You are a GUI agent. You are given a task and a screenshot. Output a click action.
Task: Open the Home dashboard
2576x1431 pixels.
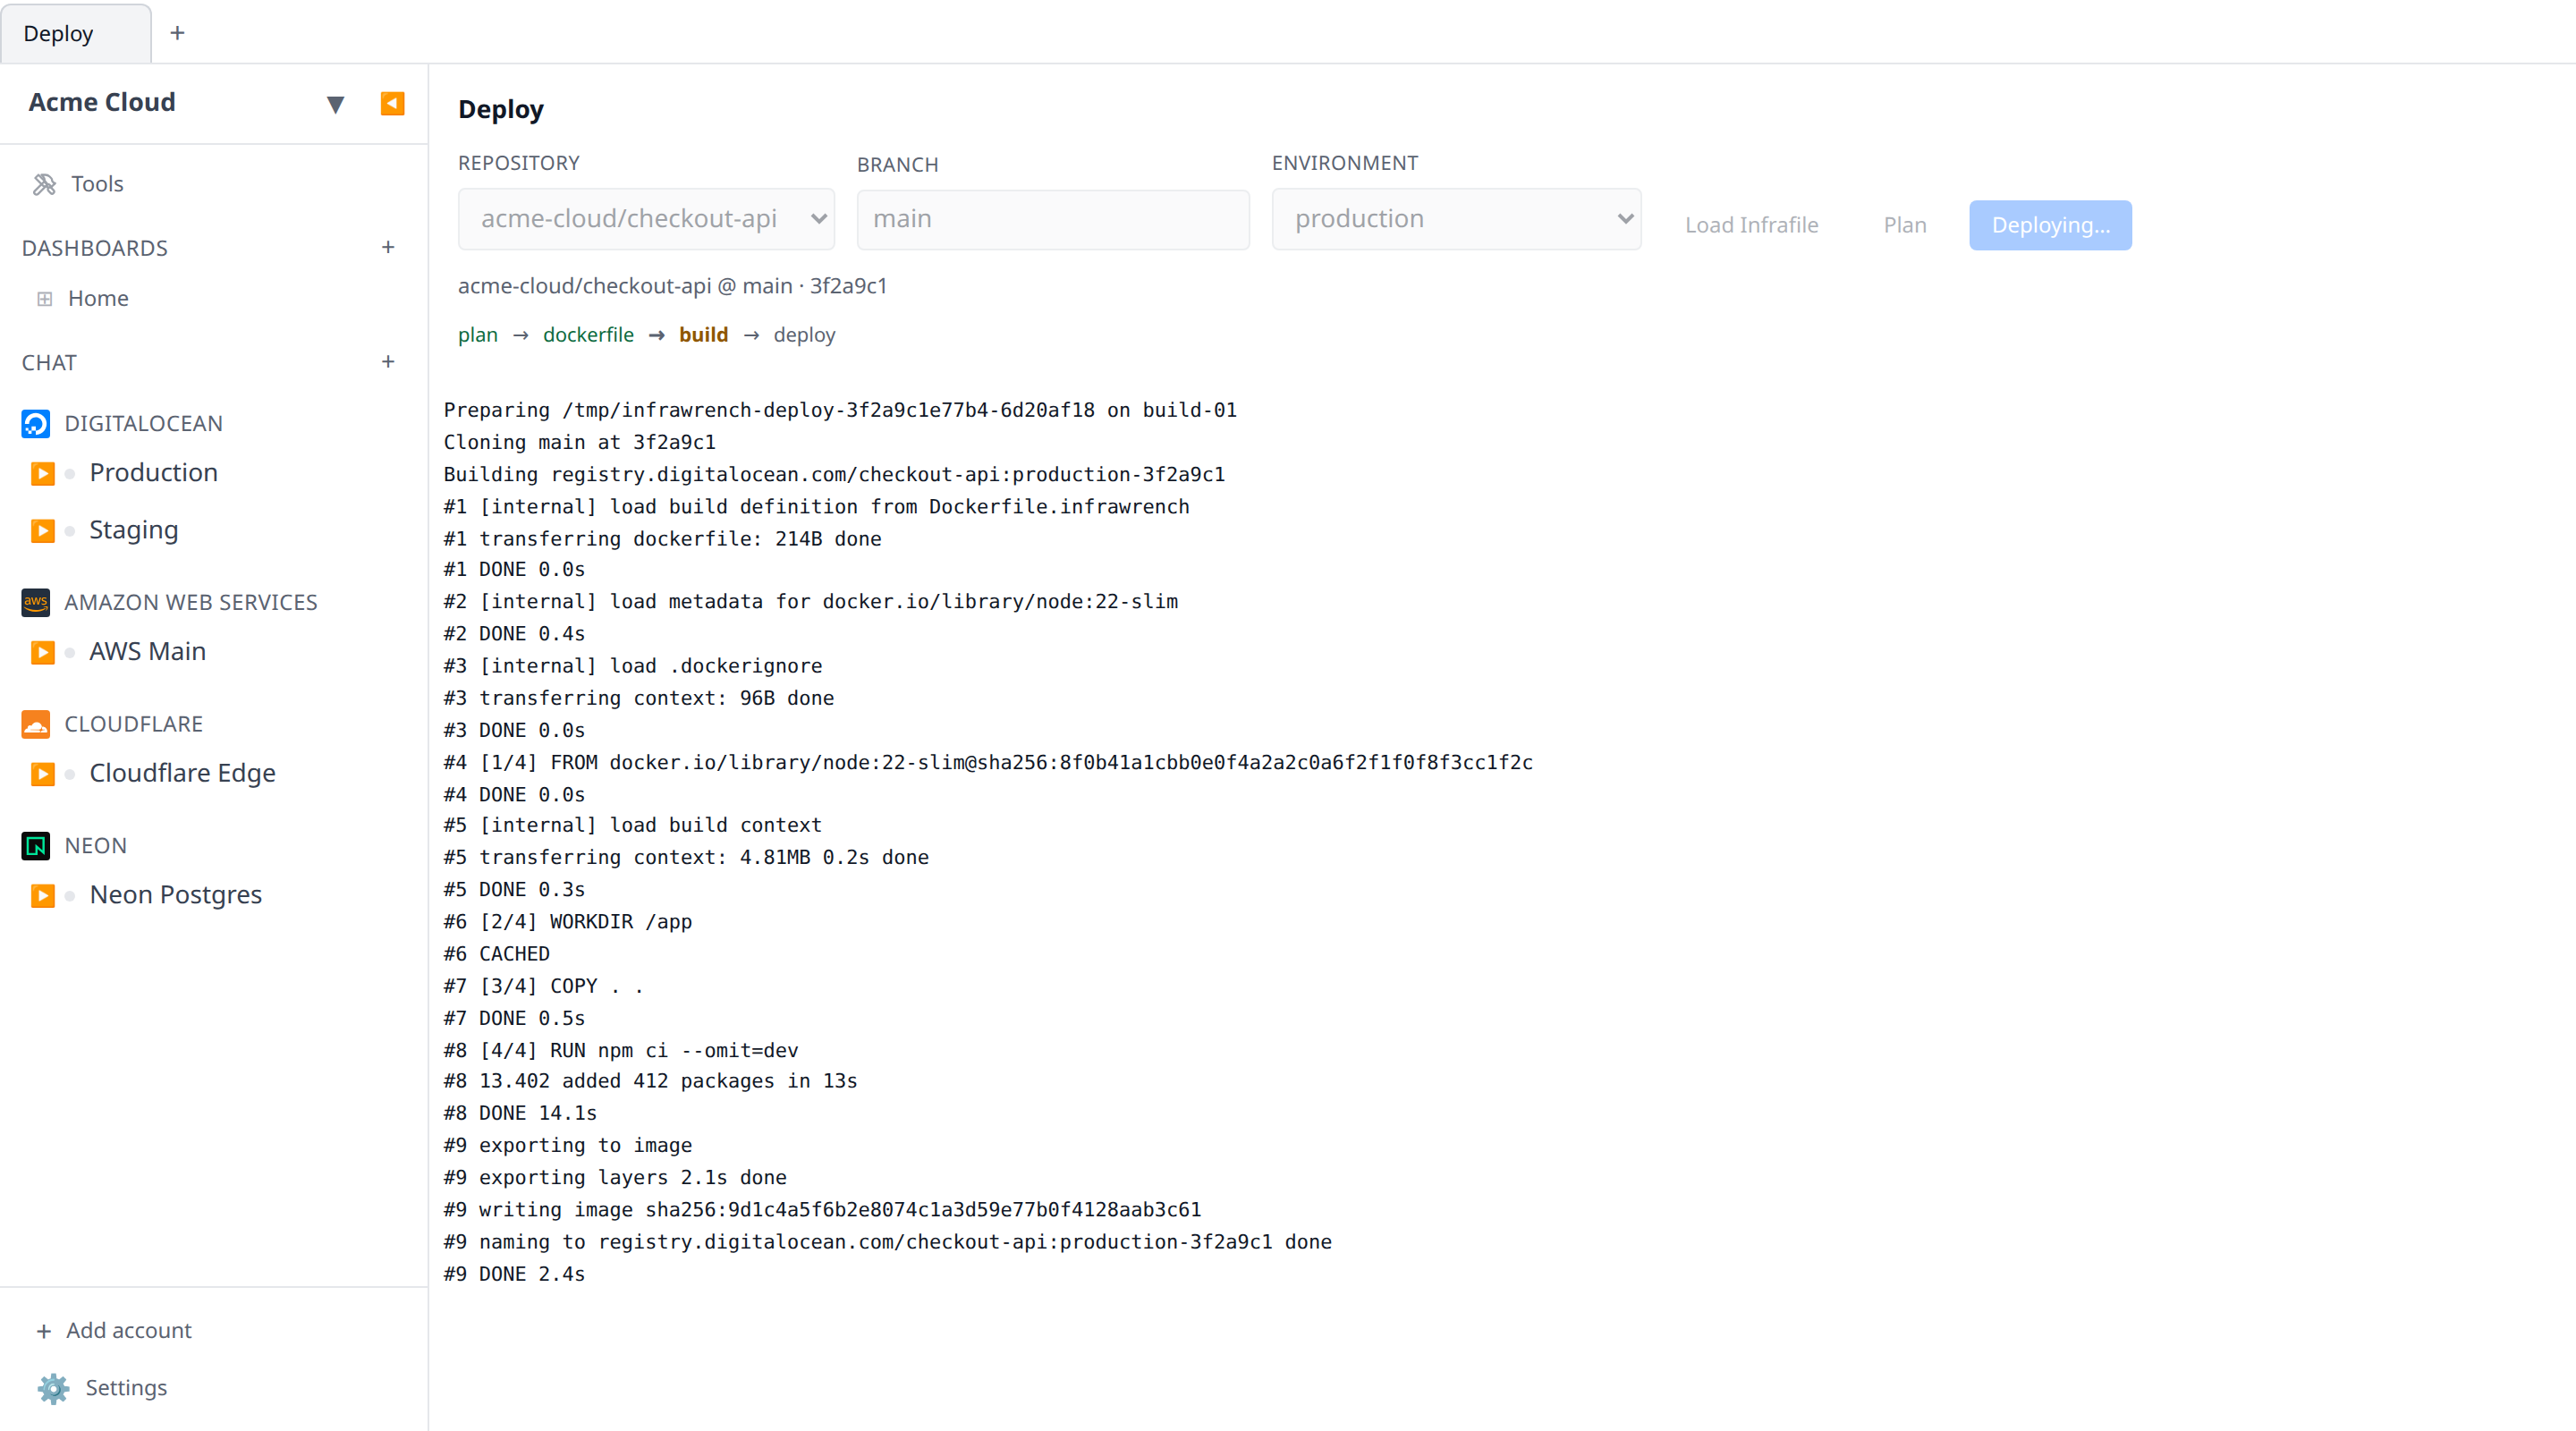(98, 298)
